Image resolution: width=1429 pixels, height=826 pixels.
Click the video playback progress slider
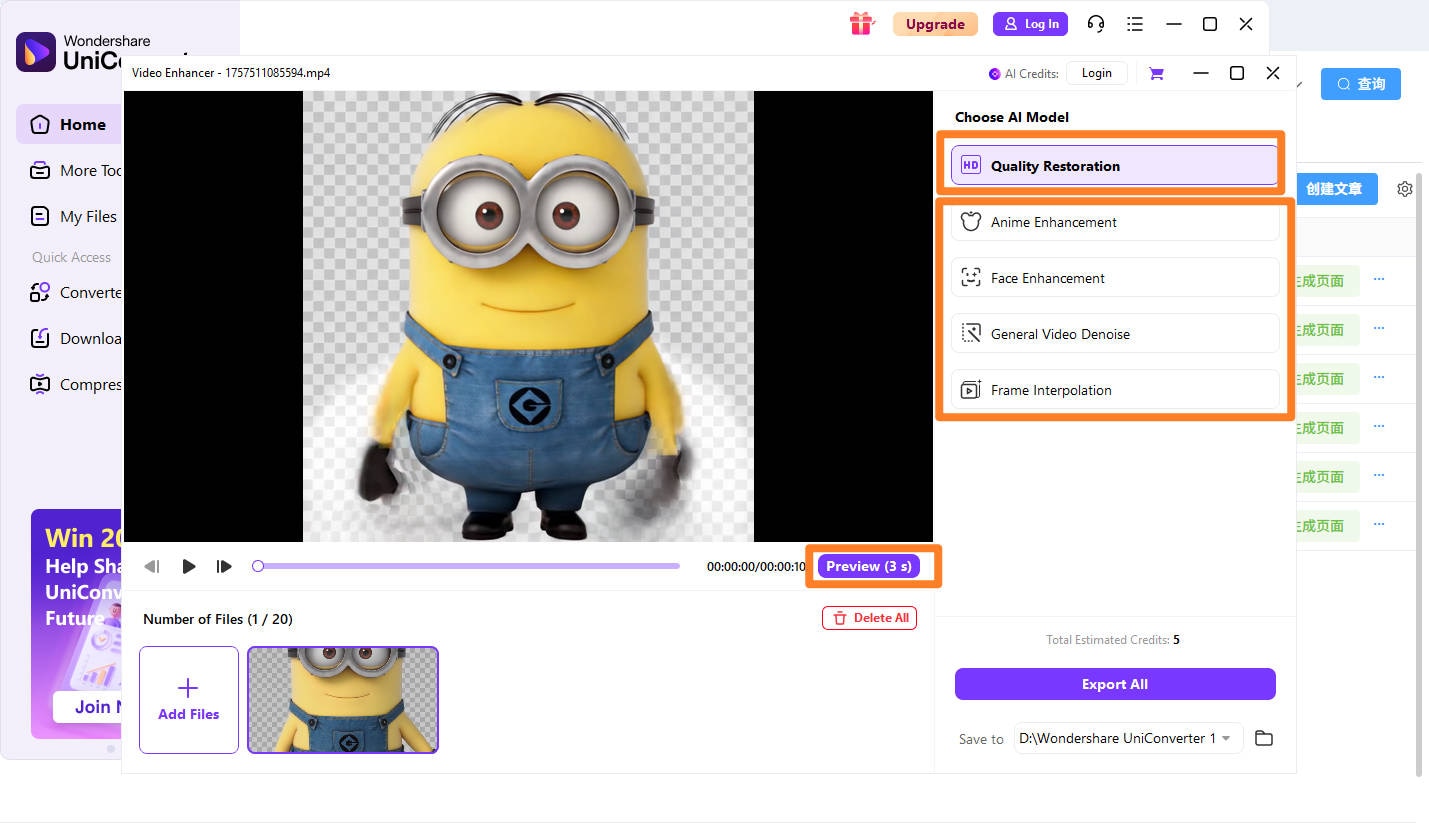466,566
